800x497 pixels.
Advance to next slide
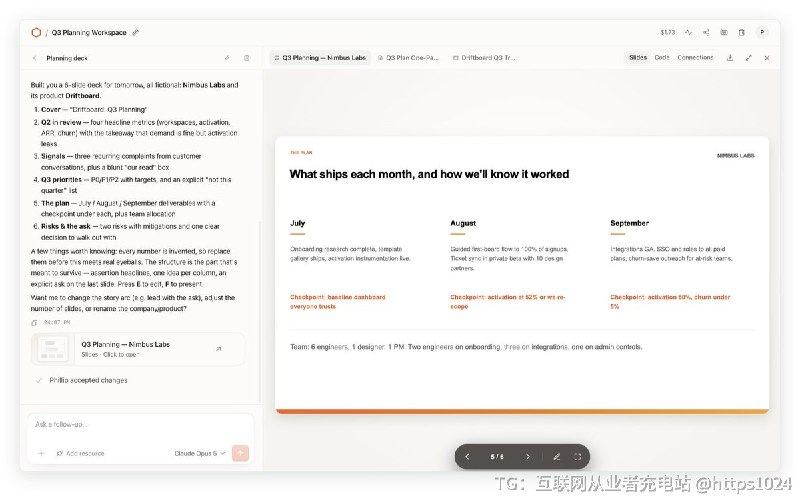click(528, 457)
